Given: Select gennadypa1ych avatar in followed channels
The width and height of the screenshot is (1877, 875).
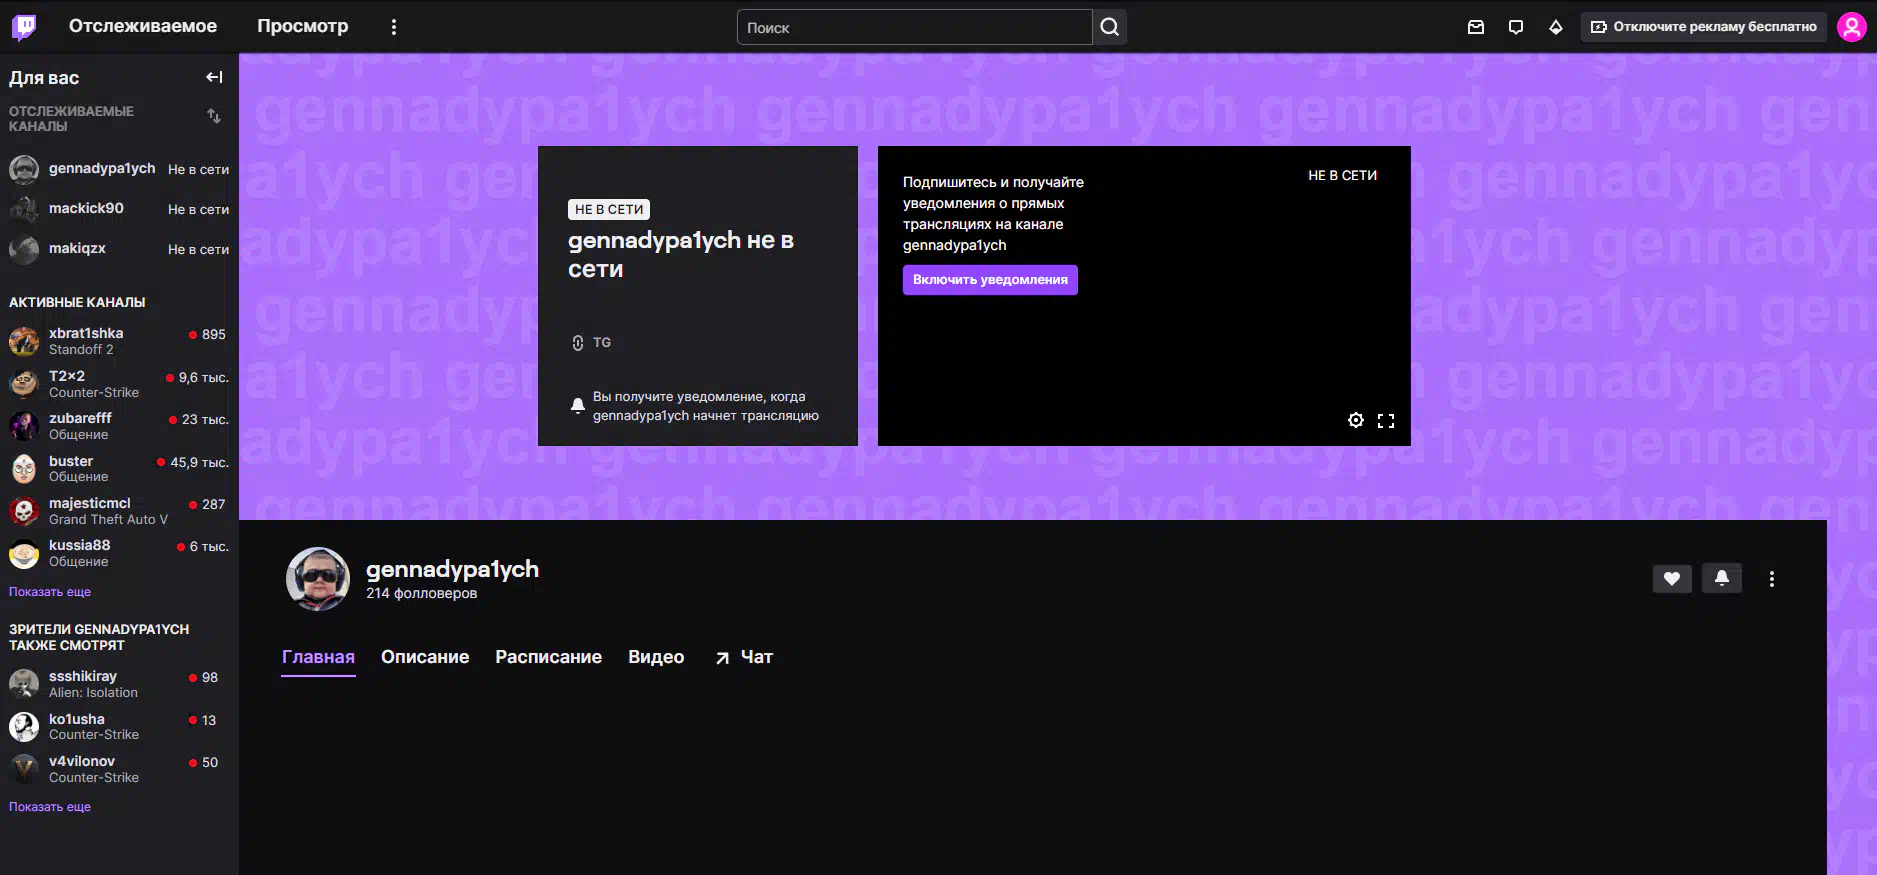Looking at the screenshot, I should [x=24, y=169].
